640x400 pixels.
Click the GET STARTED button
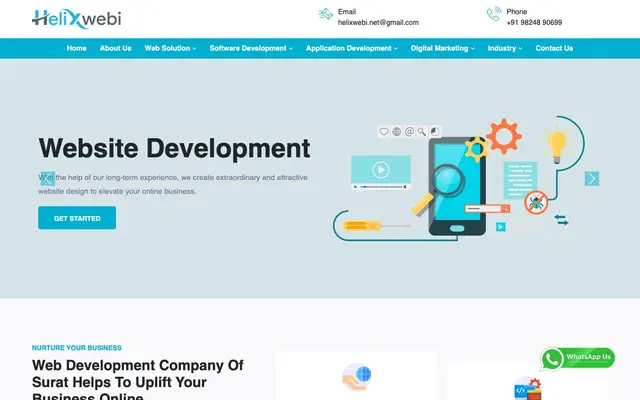tap(77, 218)
